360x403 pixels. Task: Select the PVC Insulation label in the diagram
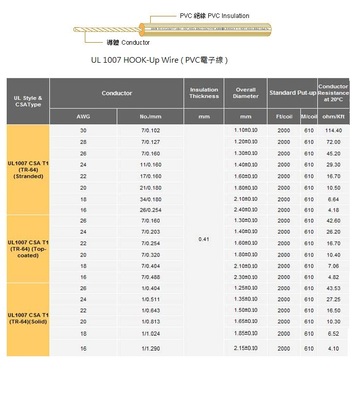coord(214,16)
